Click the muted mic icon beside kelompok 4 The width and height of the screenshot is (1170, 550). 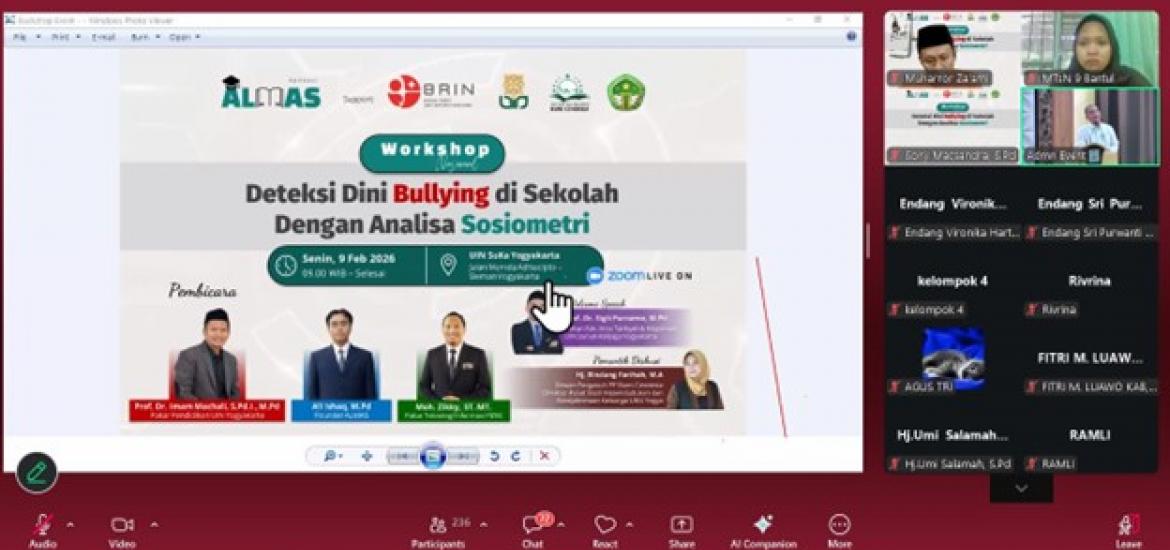click(895, 310)
